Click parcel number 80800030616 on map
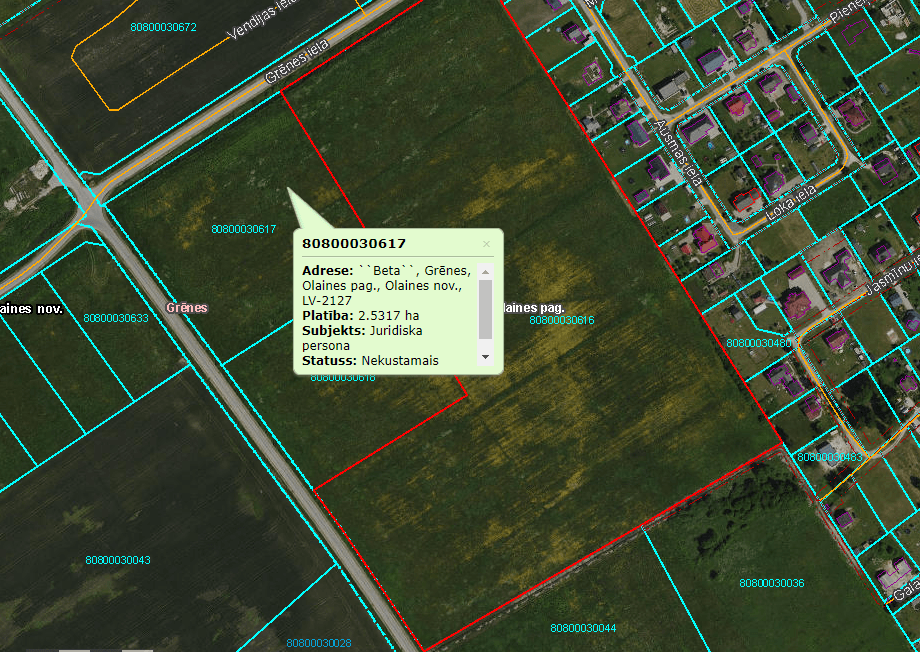This screenshot has width=920, height=652. pyautogui.click(x=562, y=321)
